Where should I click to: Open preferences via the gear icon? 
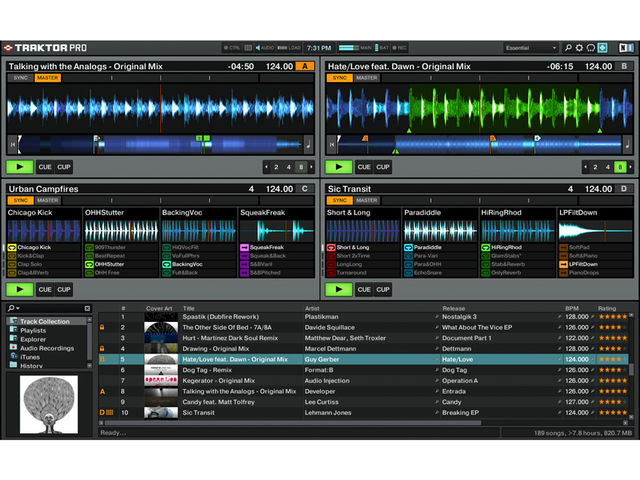pos(579,48)
